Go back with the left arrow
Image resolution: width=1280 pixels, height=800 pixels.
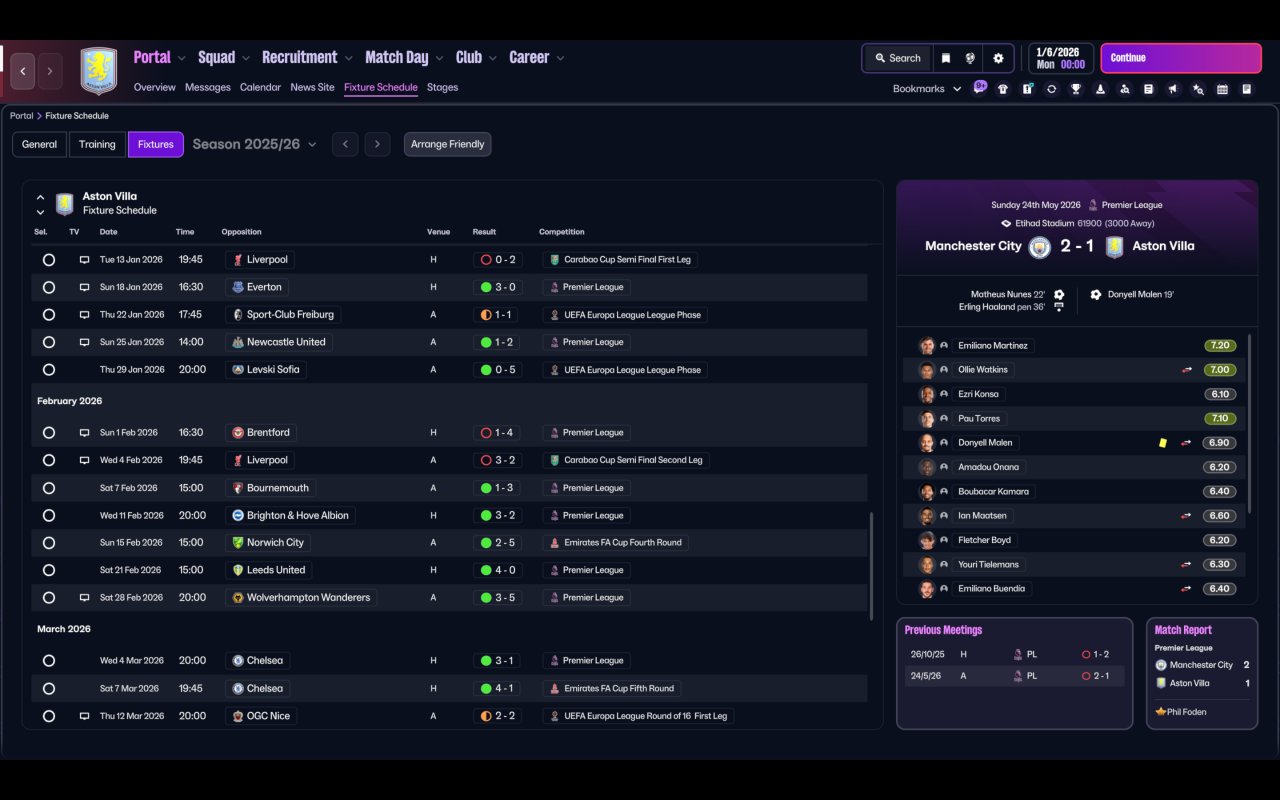pos(23,71)
